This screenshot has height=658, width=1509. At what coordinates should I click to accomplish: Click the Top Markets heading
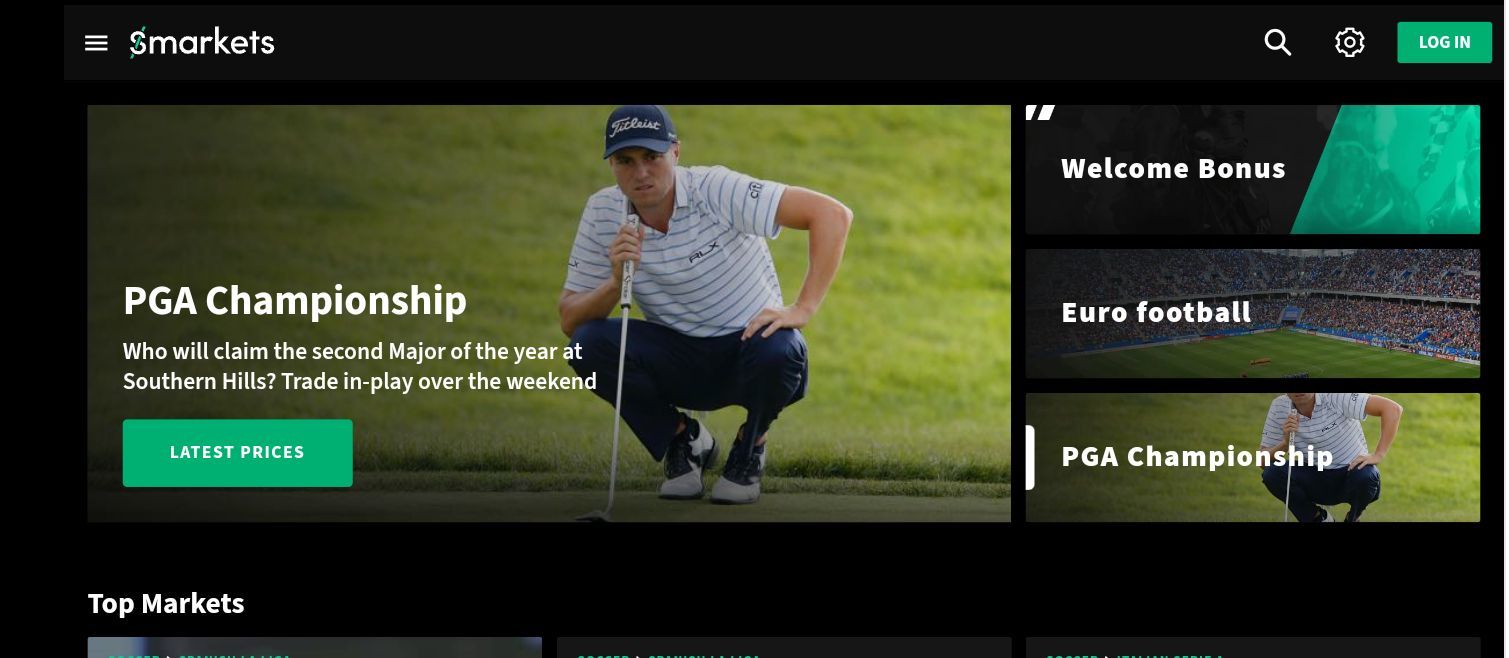pyautogui.click(x=166, y=604)
